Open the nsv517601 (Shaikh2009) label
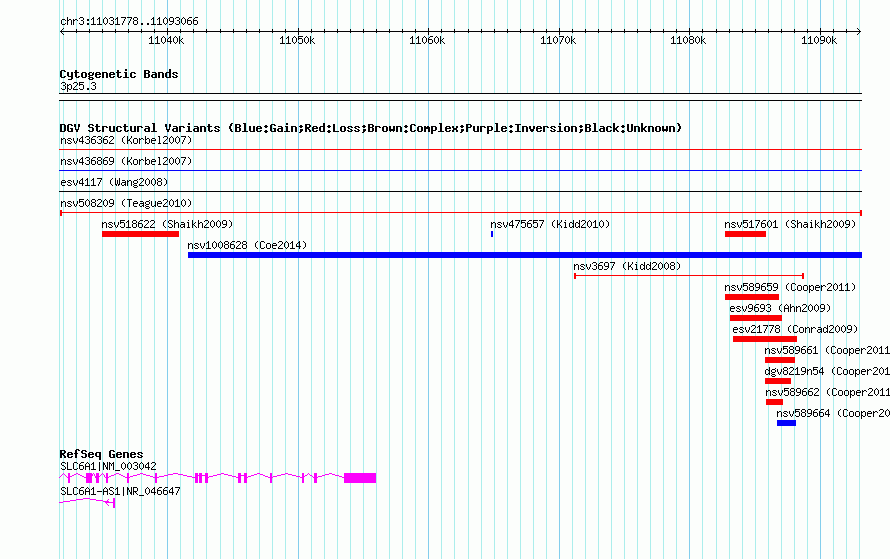This screenshot has width=890, height=559. (x=790, y=224)
